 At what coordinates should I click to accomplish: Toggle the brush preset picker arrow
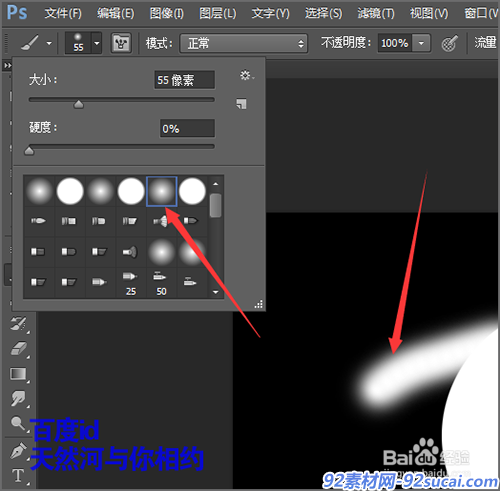point(97,43)
